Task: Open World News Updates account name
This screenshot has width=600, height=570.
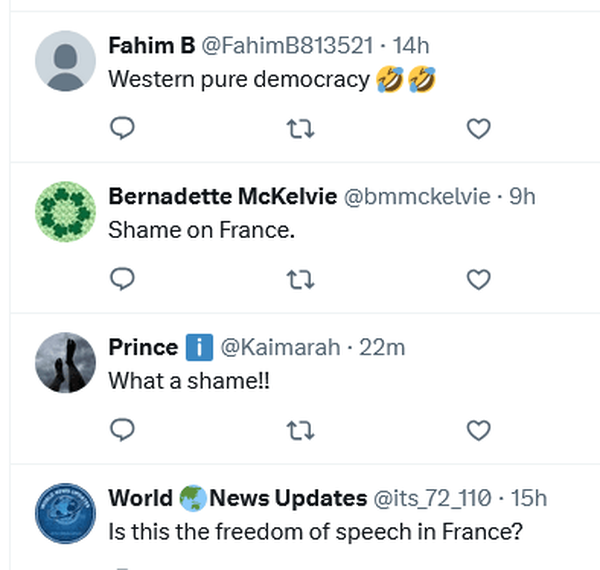Action: pos(237,498)
